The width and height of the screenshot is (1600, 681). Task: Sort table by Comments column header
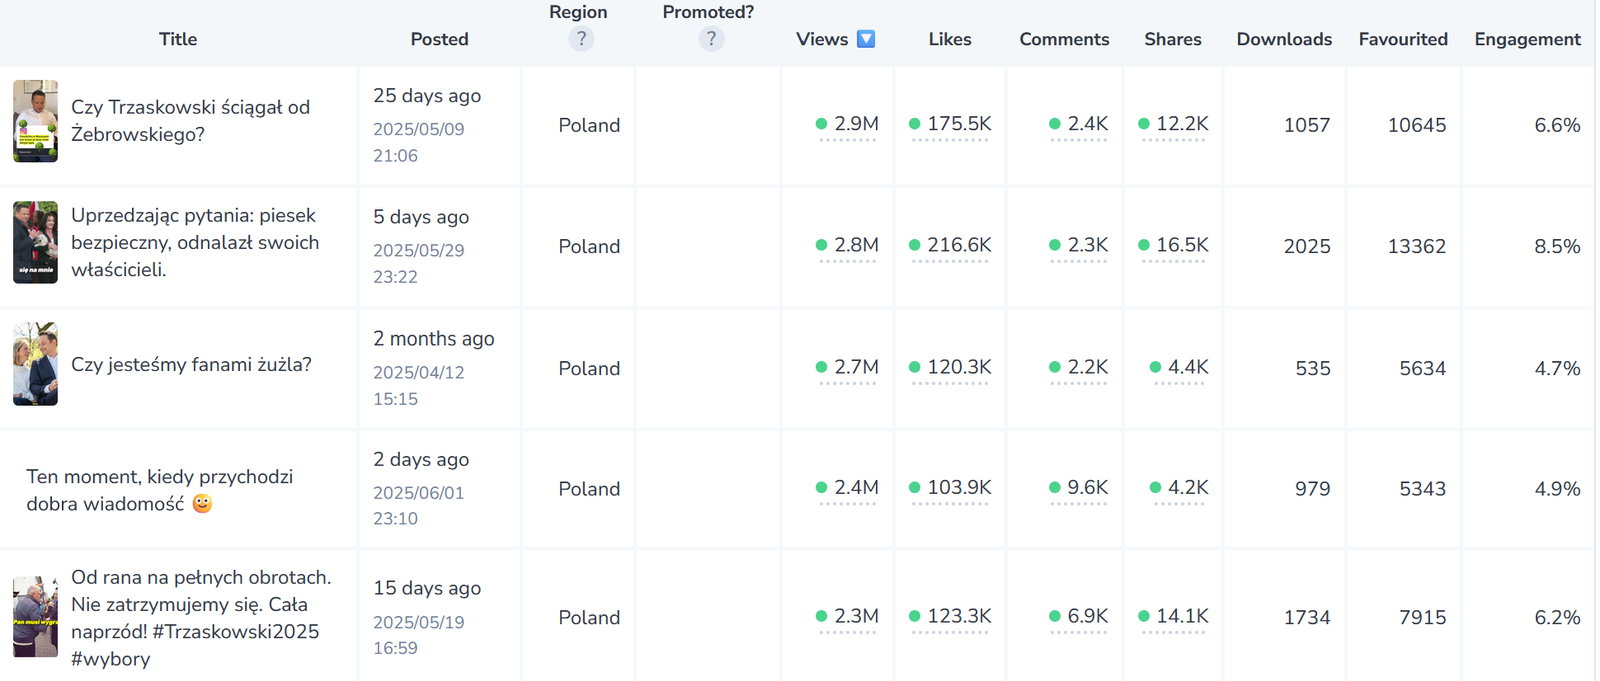coord(1064,39)
